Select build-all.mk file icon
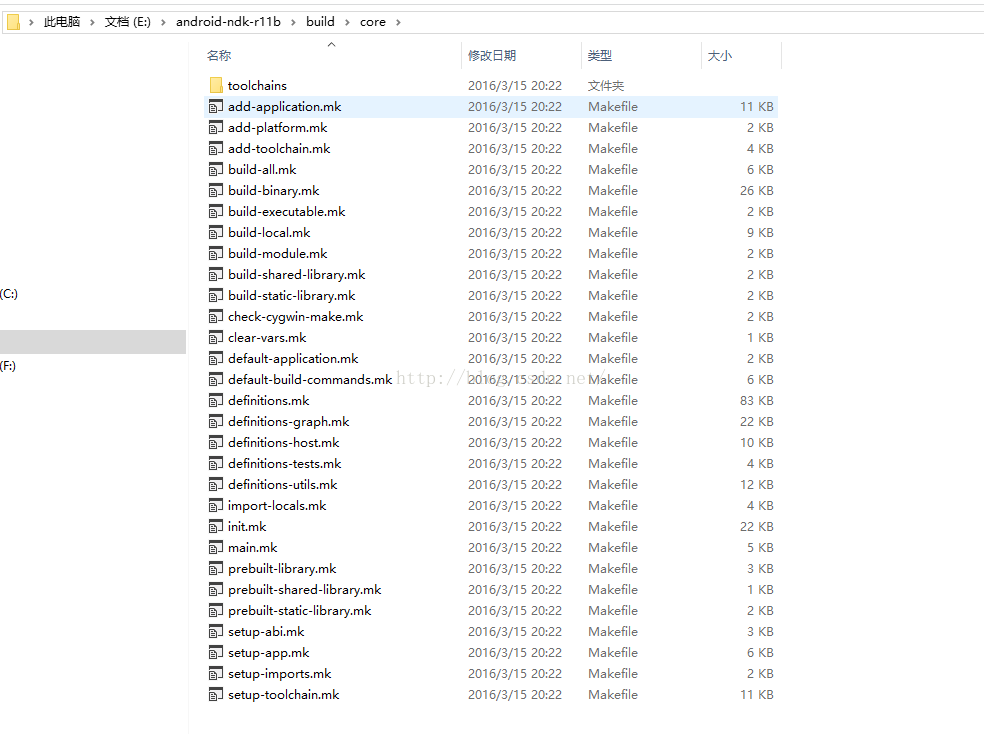This screenshot has height=734, width=984. 216,170
